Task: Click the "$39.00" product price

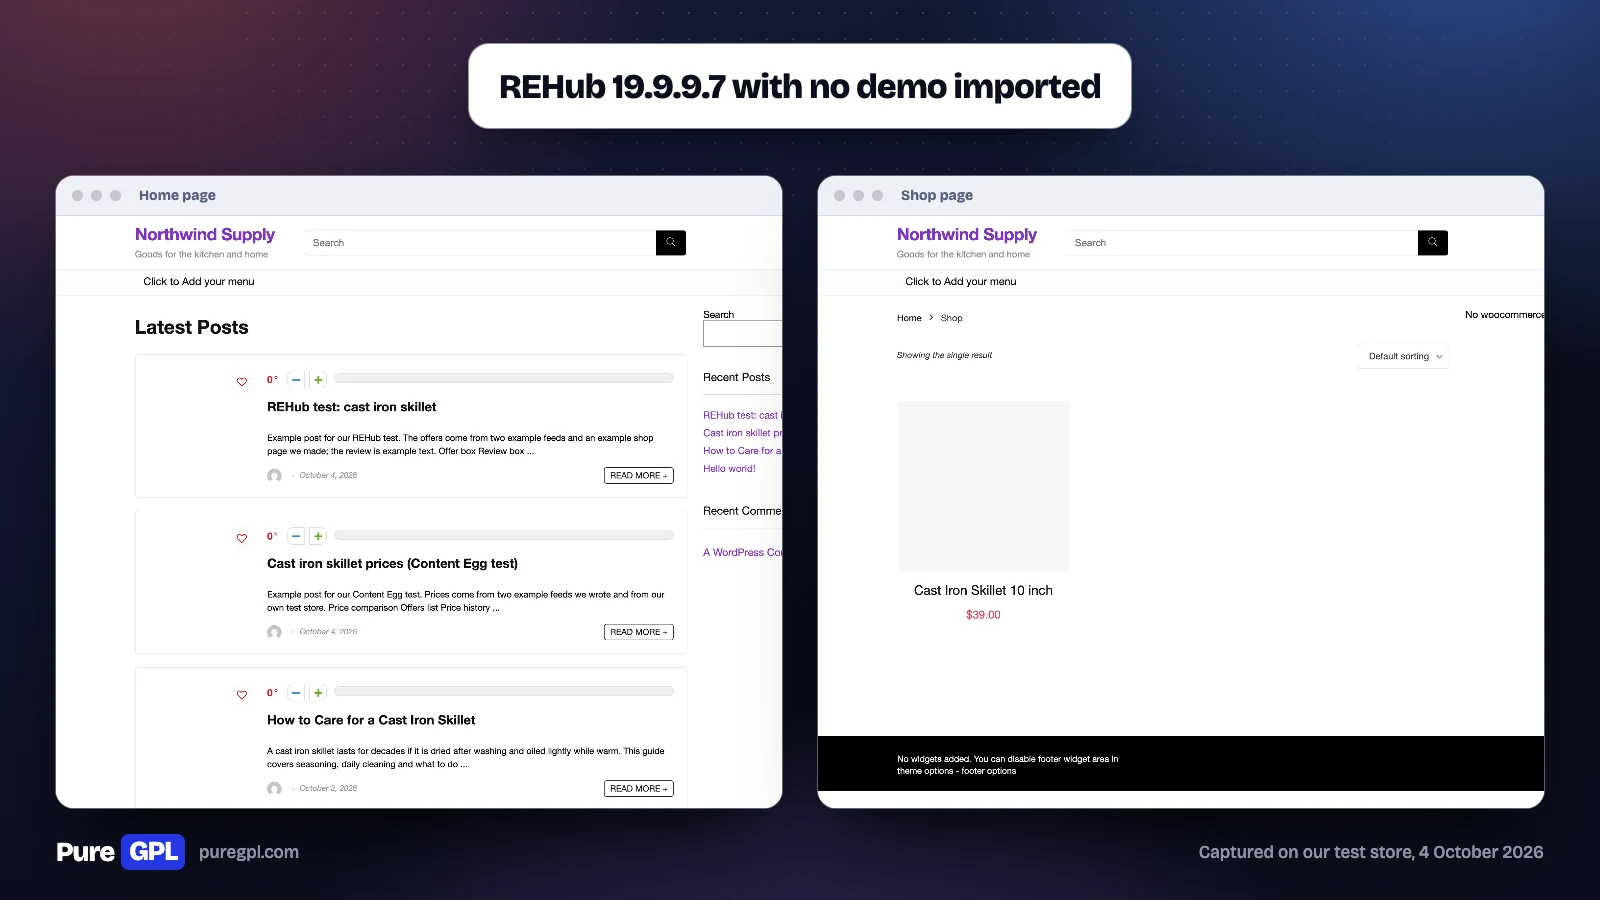Action: point(983,615)
